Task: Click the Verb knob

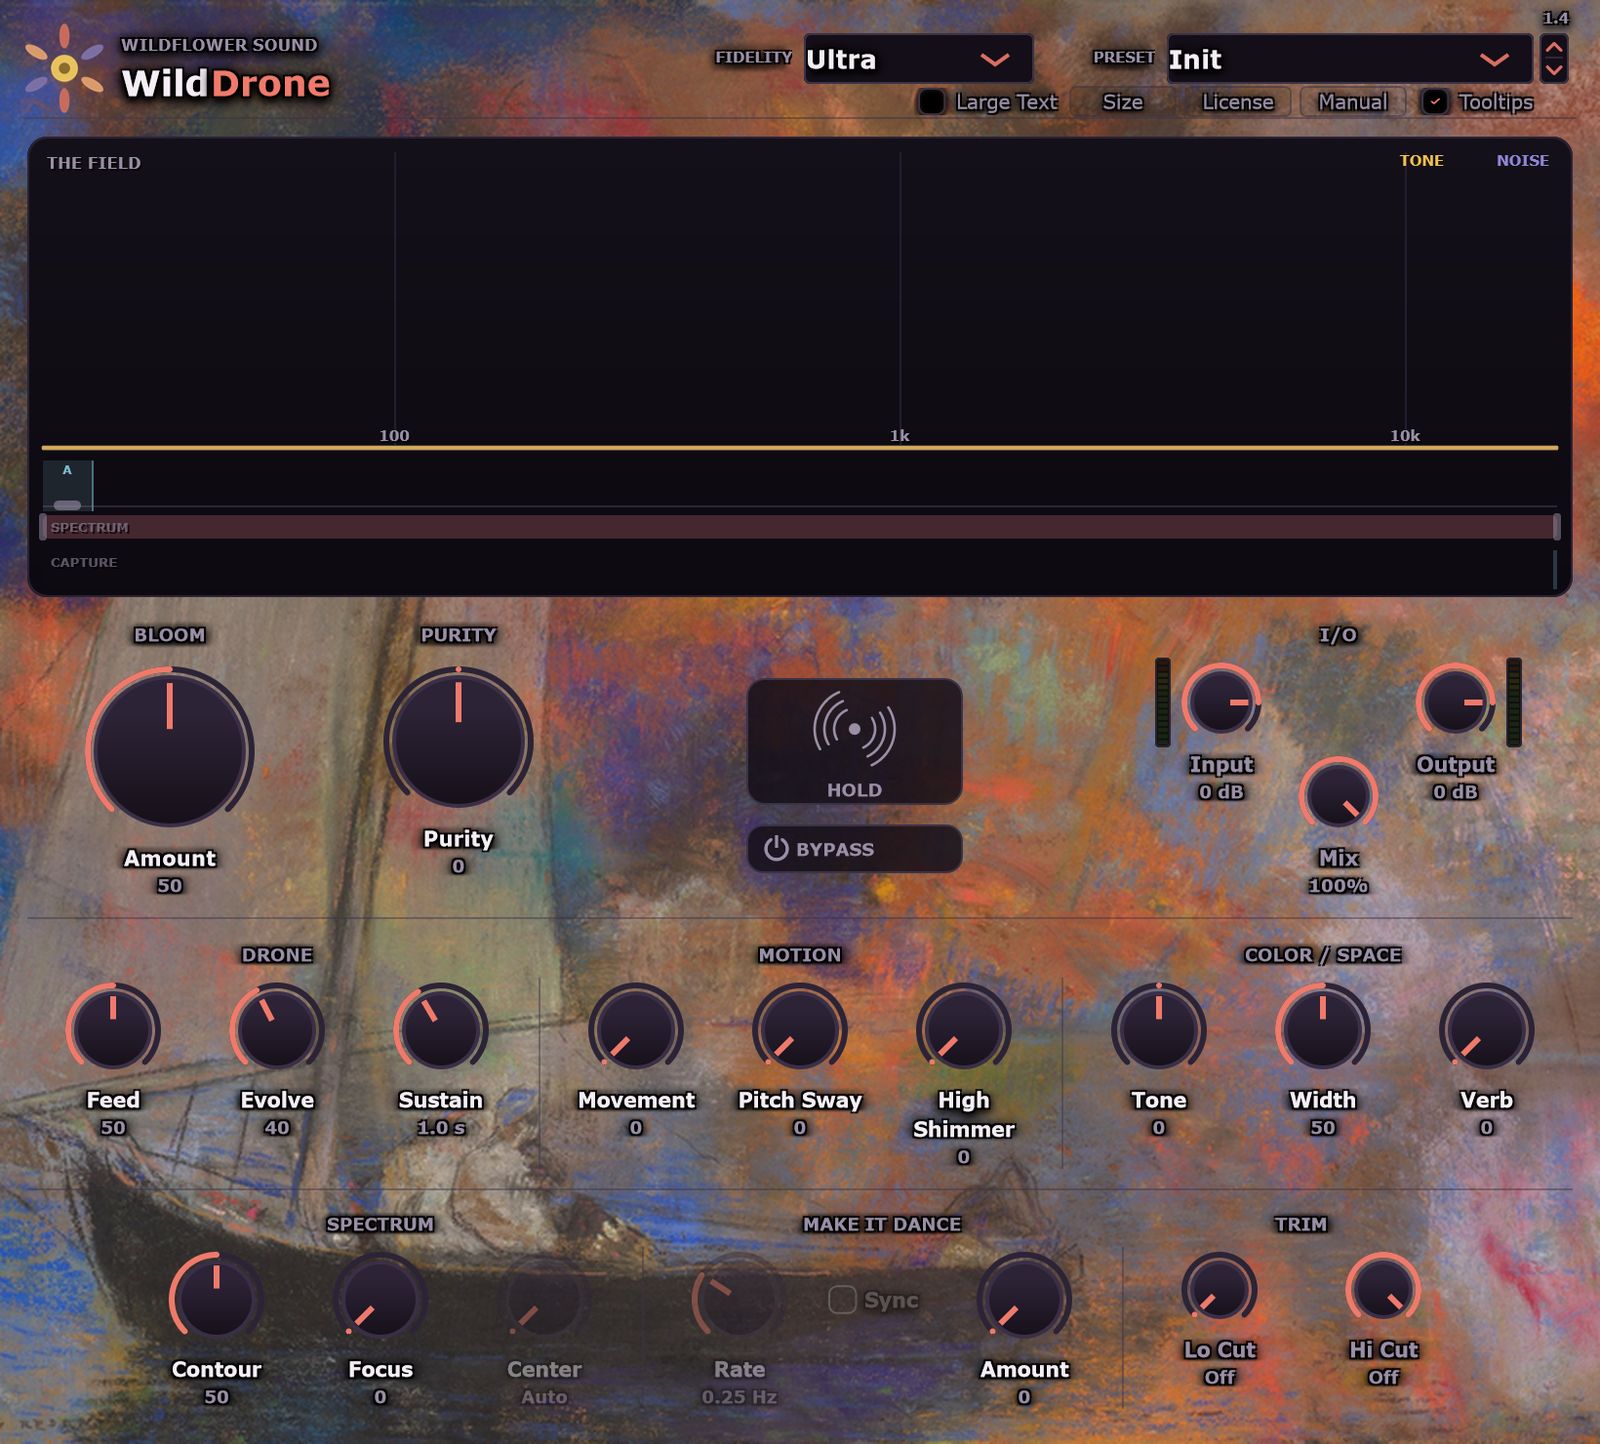Action: pos(1487,1029)
